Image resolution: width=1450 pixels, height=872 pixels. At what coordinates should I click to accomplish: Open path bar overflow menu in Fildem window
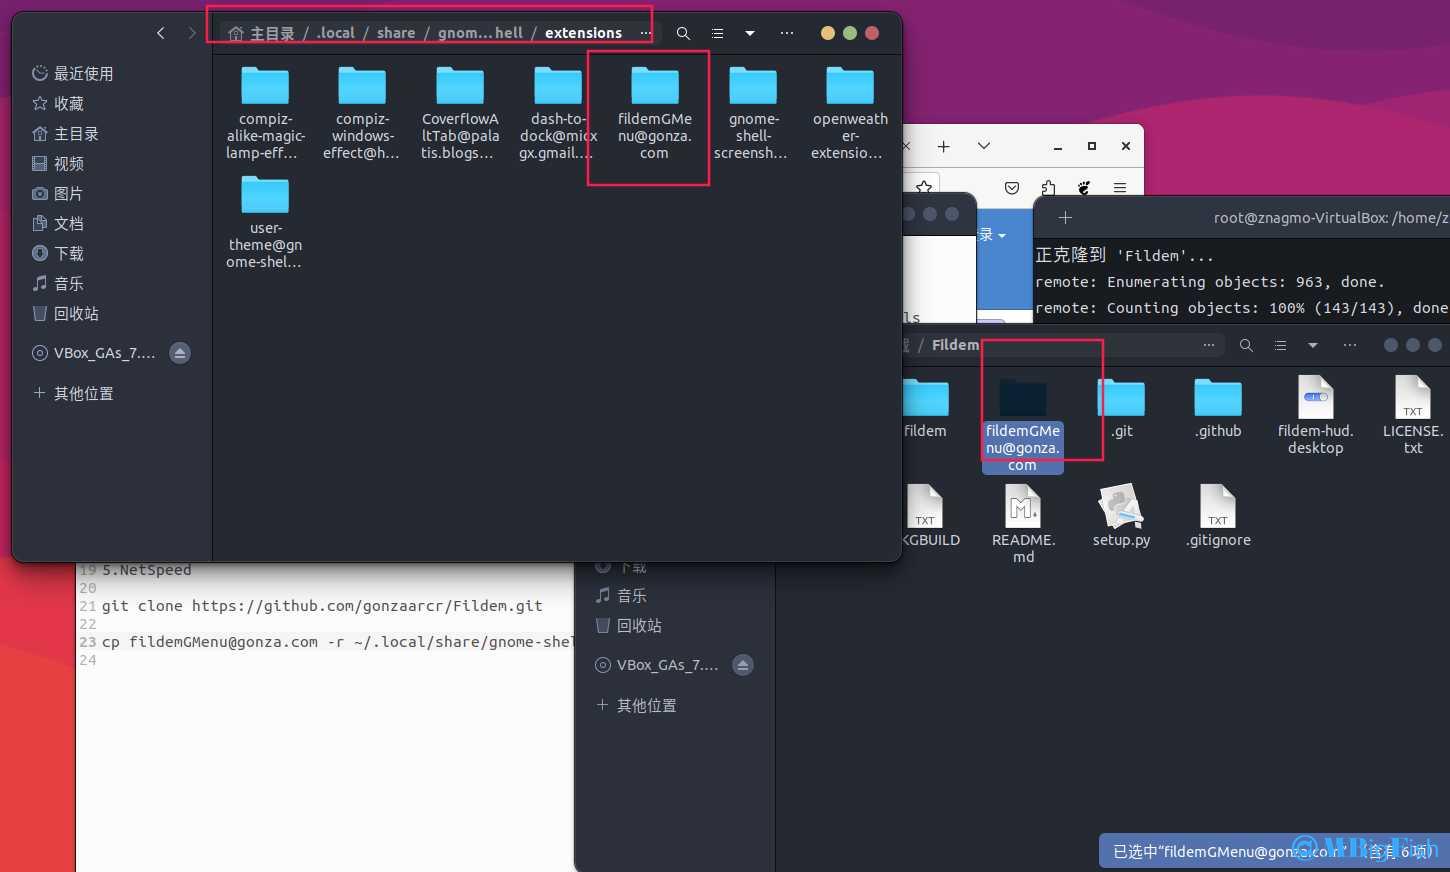1209,345
